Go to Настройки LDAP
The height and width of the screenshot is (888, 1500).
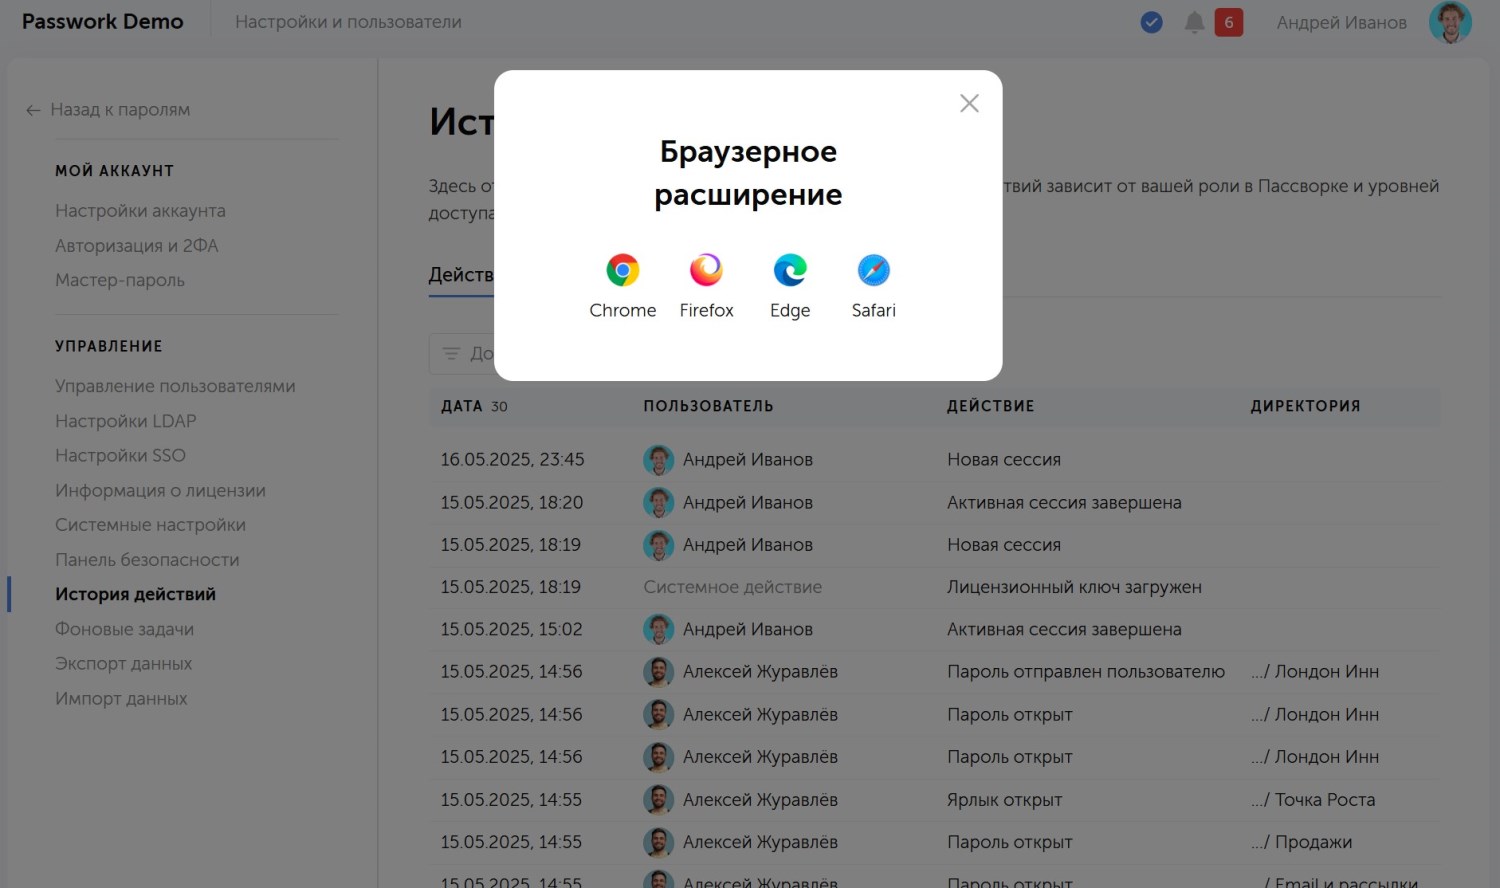pos(125,421)
